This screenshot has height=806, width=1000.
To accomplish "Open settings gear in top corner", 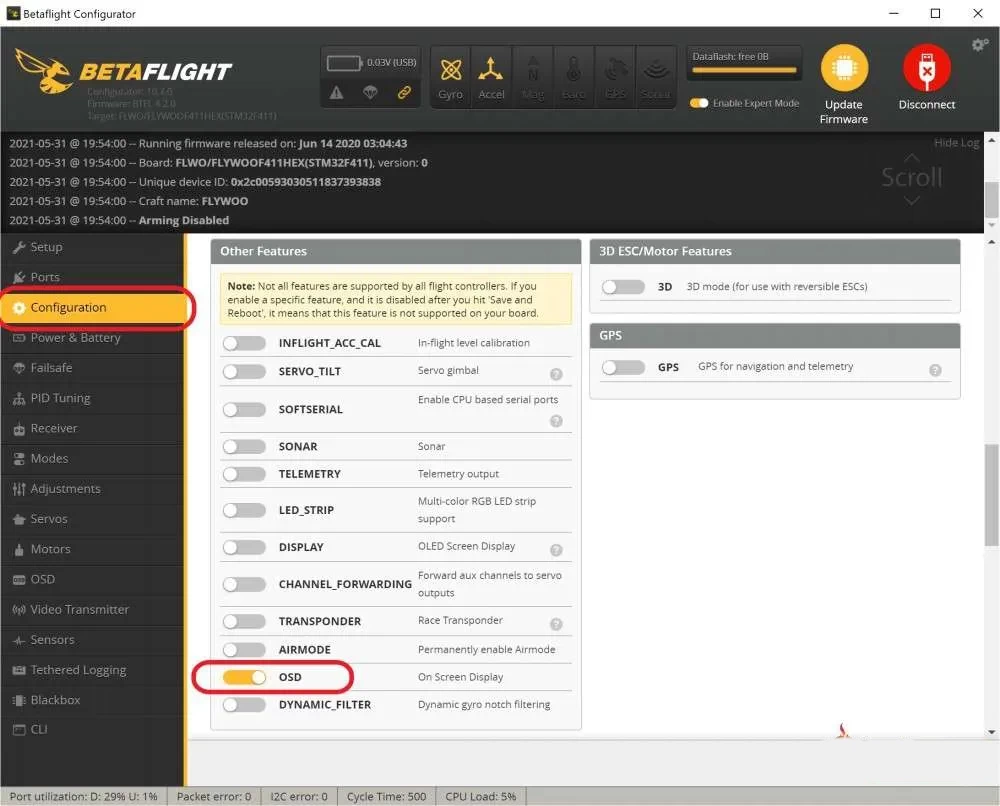I will click(979, 45).
